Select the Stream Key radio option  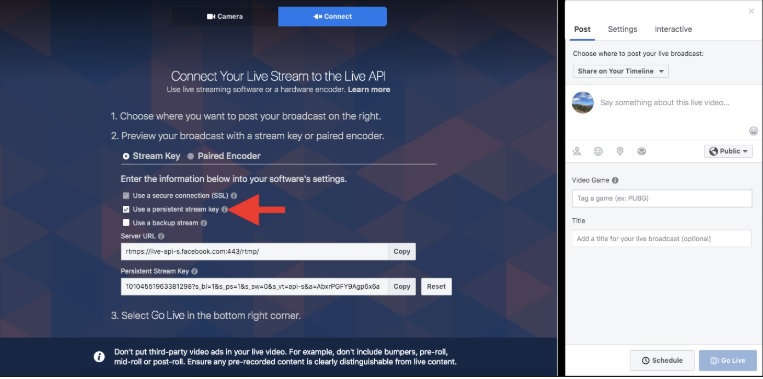point(126,156)
